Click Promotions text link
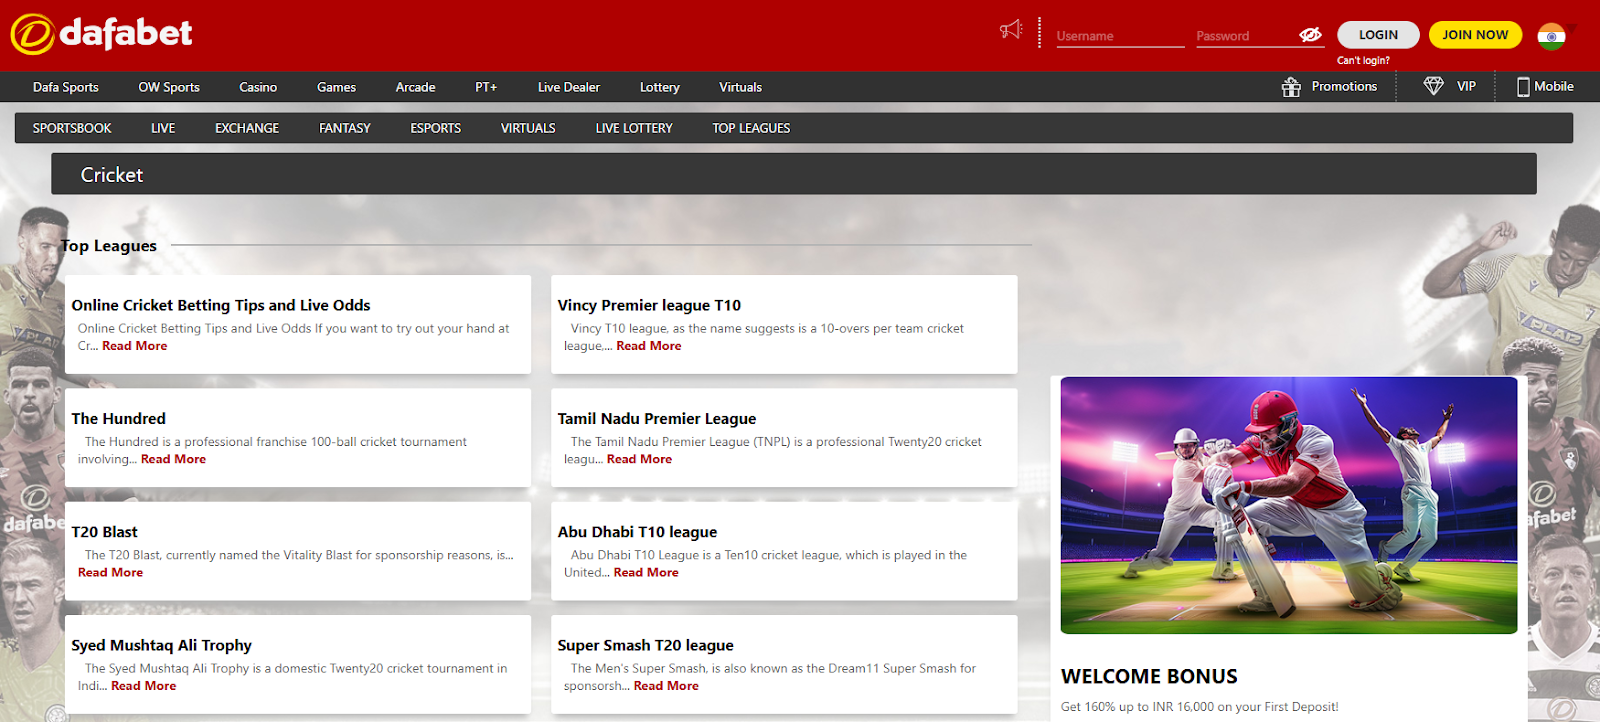The height and width of the screenshot is (722, 1600). 1344,87
